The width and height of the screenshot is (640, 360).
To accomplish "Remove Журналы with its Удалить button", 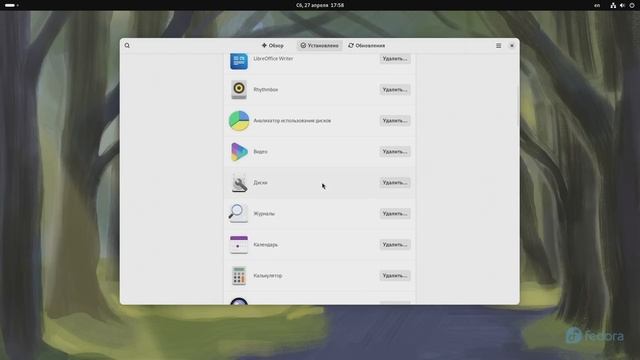I will (395, 214).
